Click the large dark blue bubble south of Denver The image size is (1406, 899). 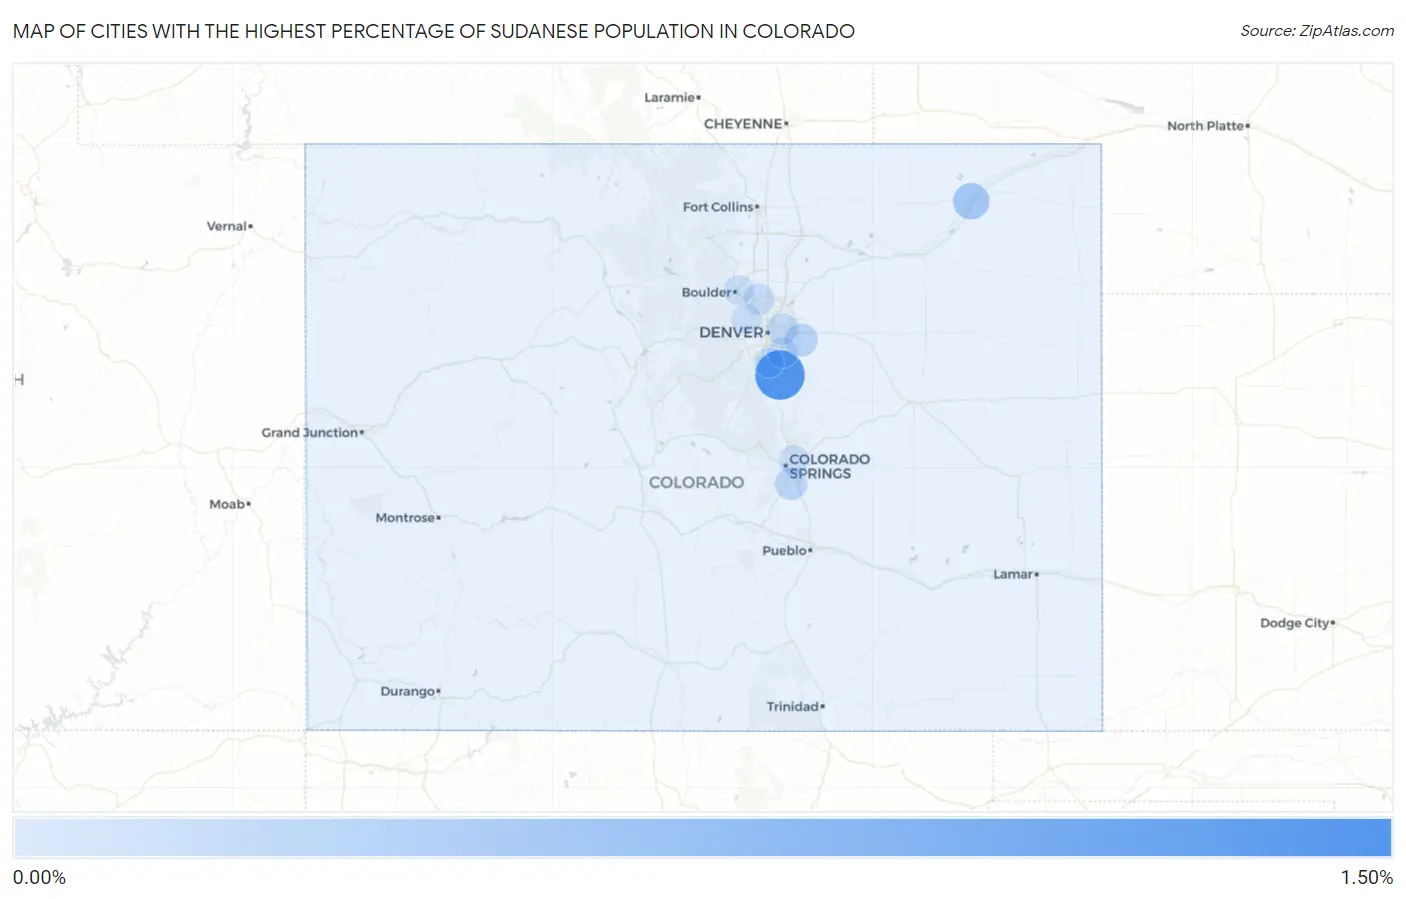780,375
